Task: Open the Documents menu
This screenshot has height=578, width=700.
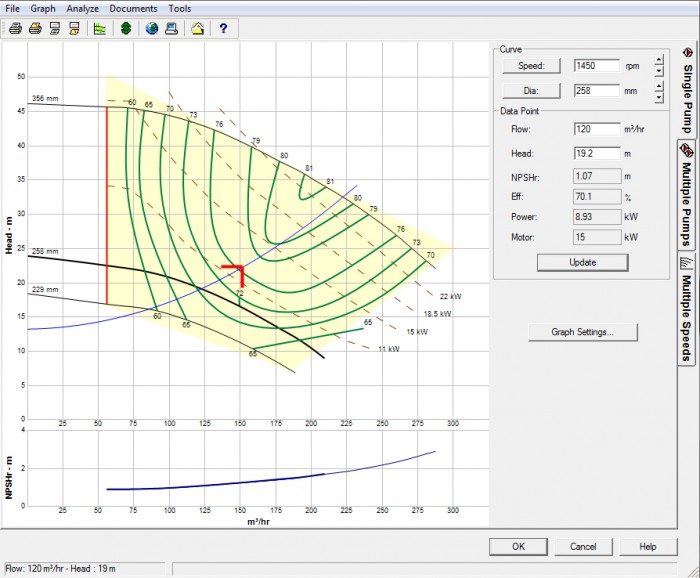Action: click(x=133, y=8)
